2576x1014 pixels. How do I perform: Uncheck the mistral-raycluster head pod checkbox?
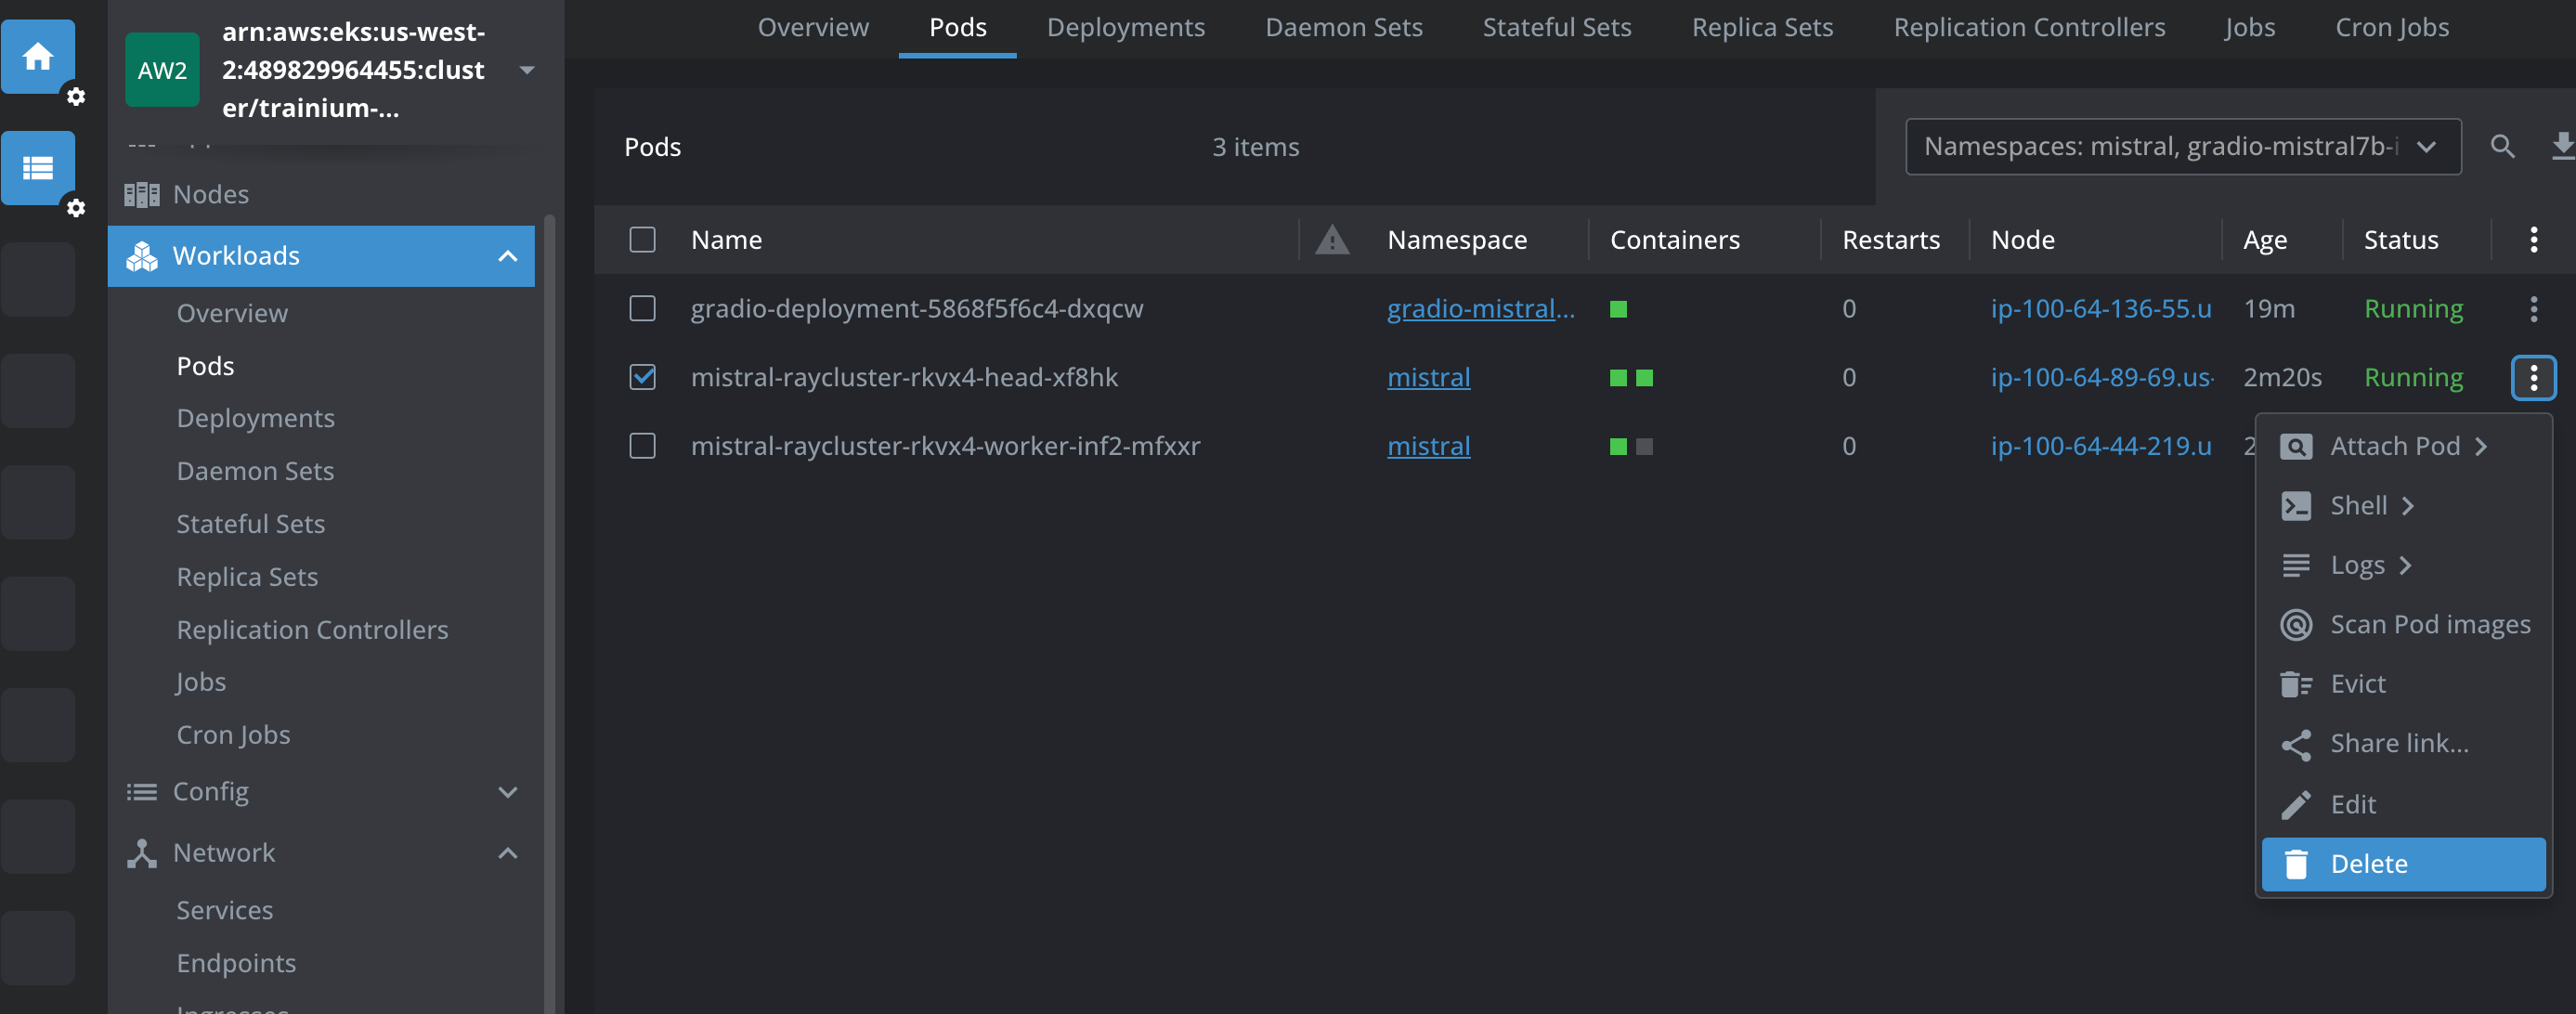pos(642,377)
